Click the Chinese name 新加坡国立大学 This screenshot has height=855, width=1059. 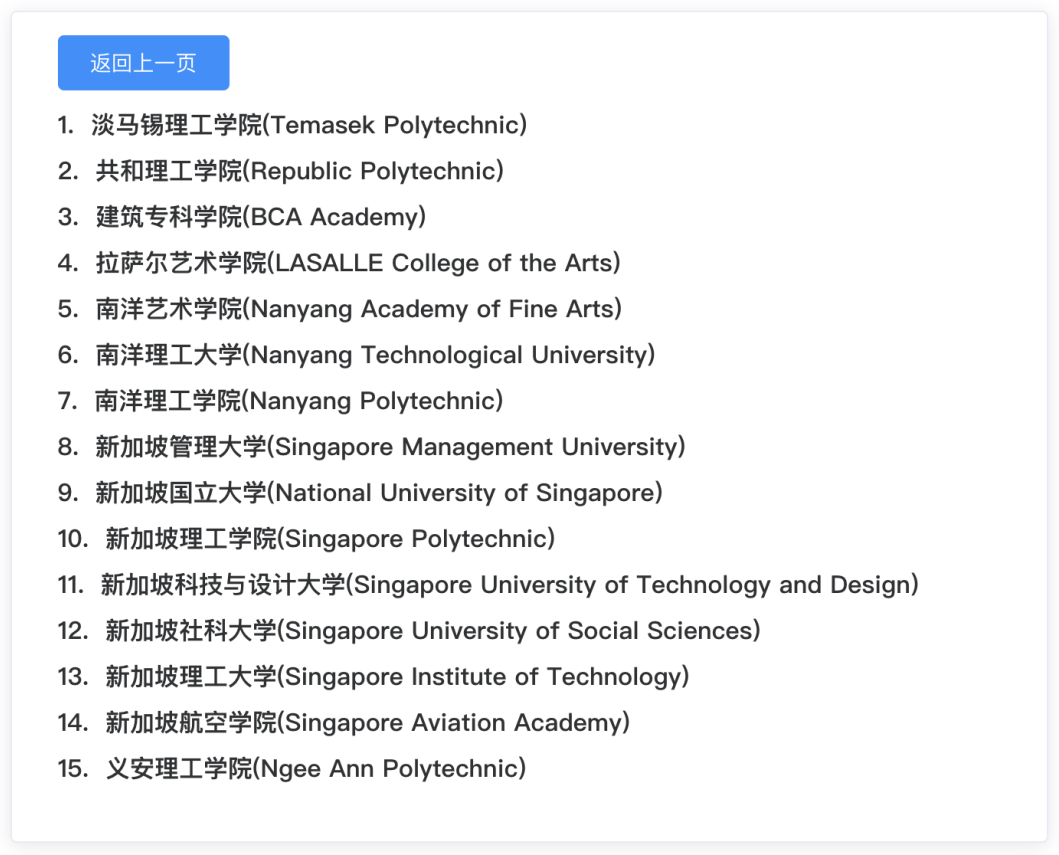180,492
